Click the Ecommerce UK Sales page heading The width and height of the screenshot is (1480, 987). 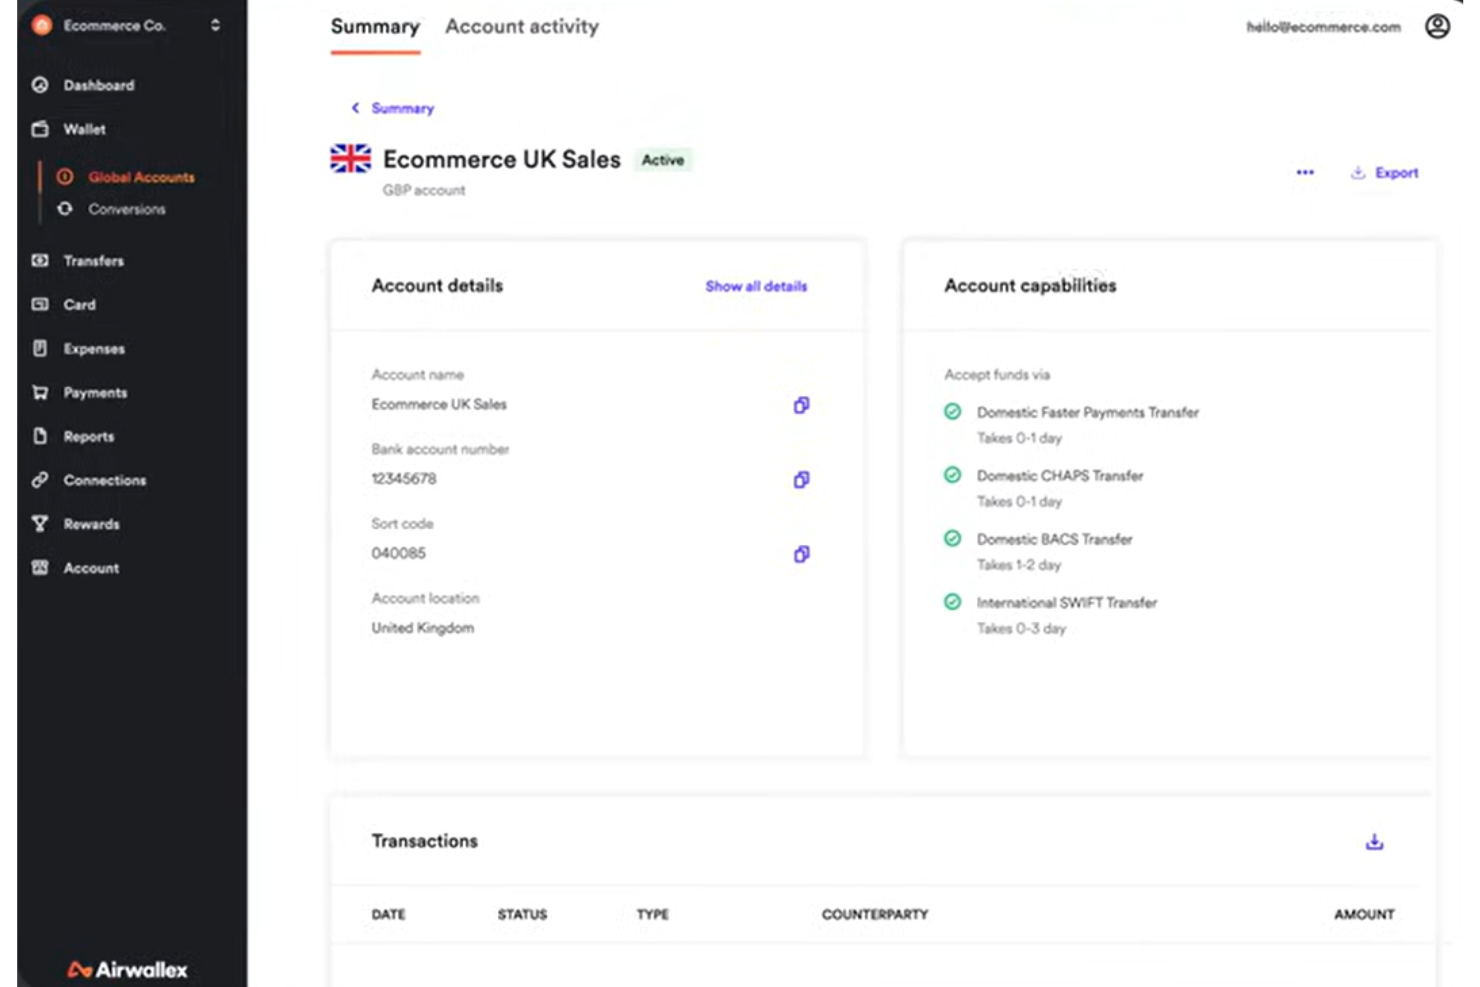(x=502, y=160)
